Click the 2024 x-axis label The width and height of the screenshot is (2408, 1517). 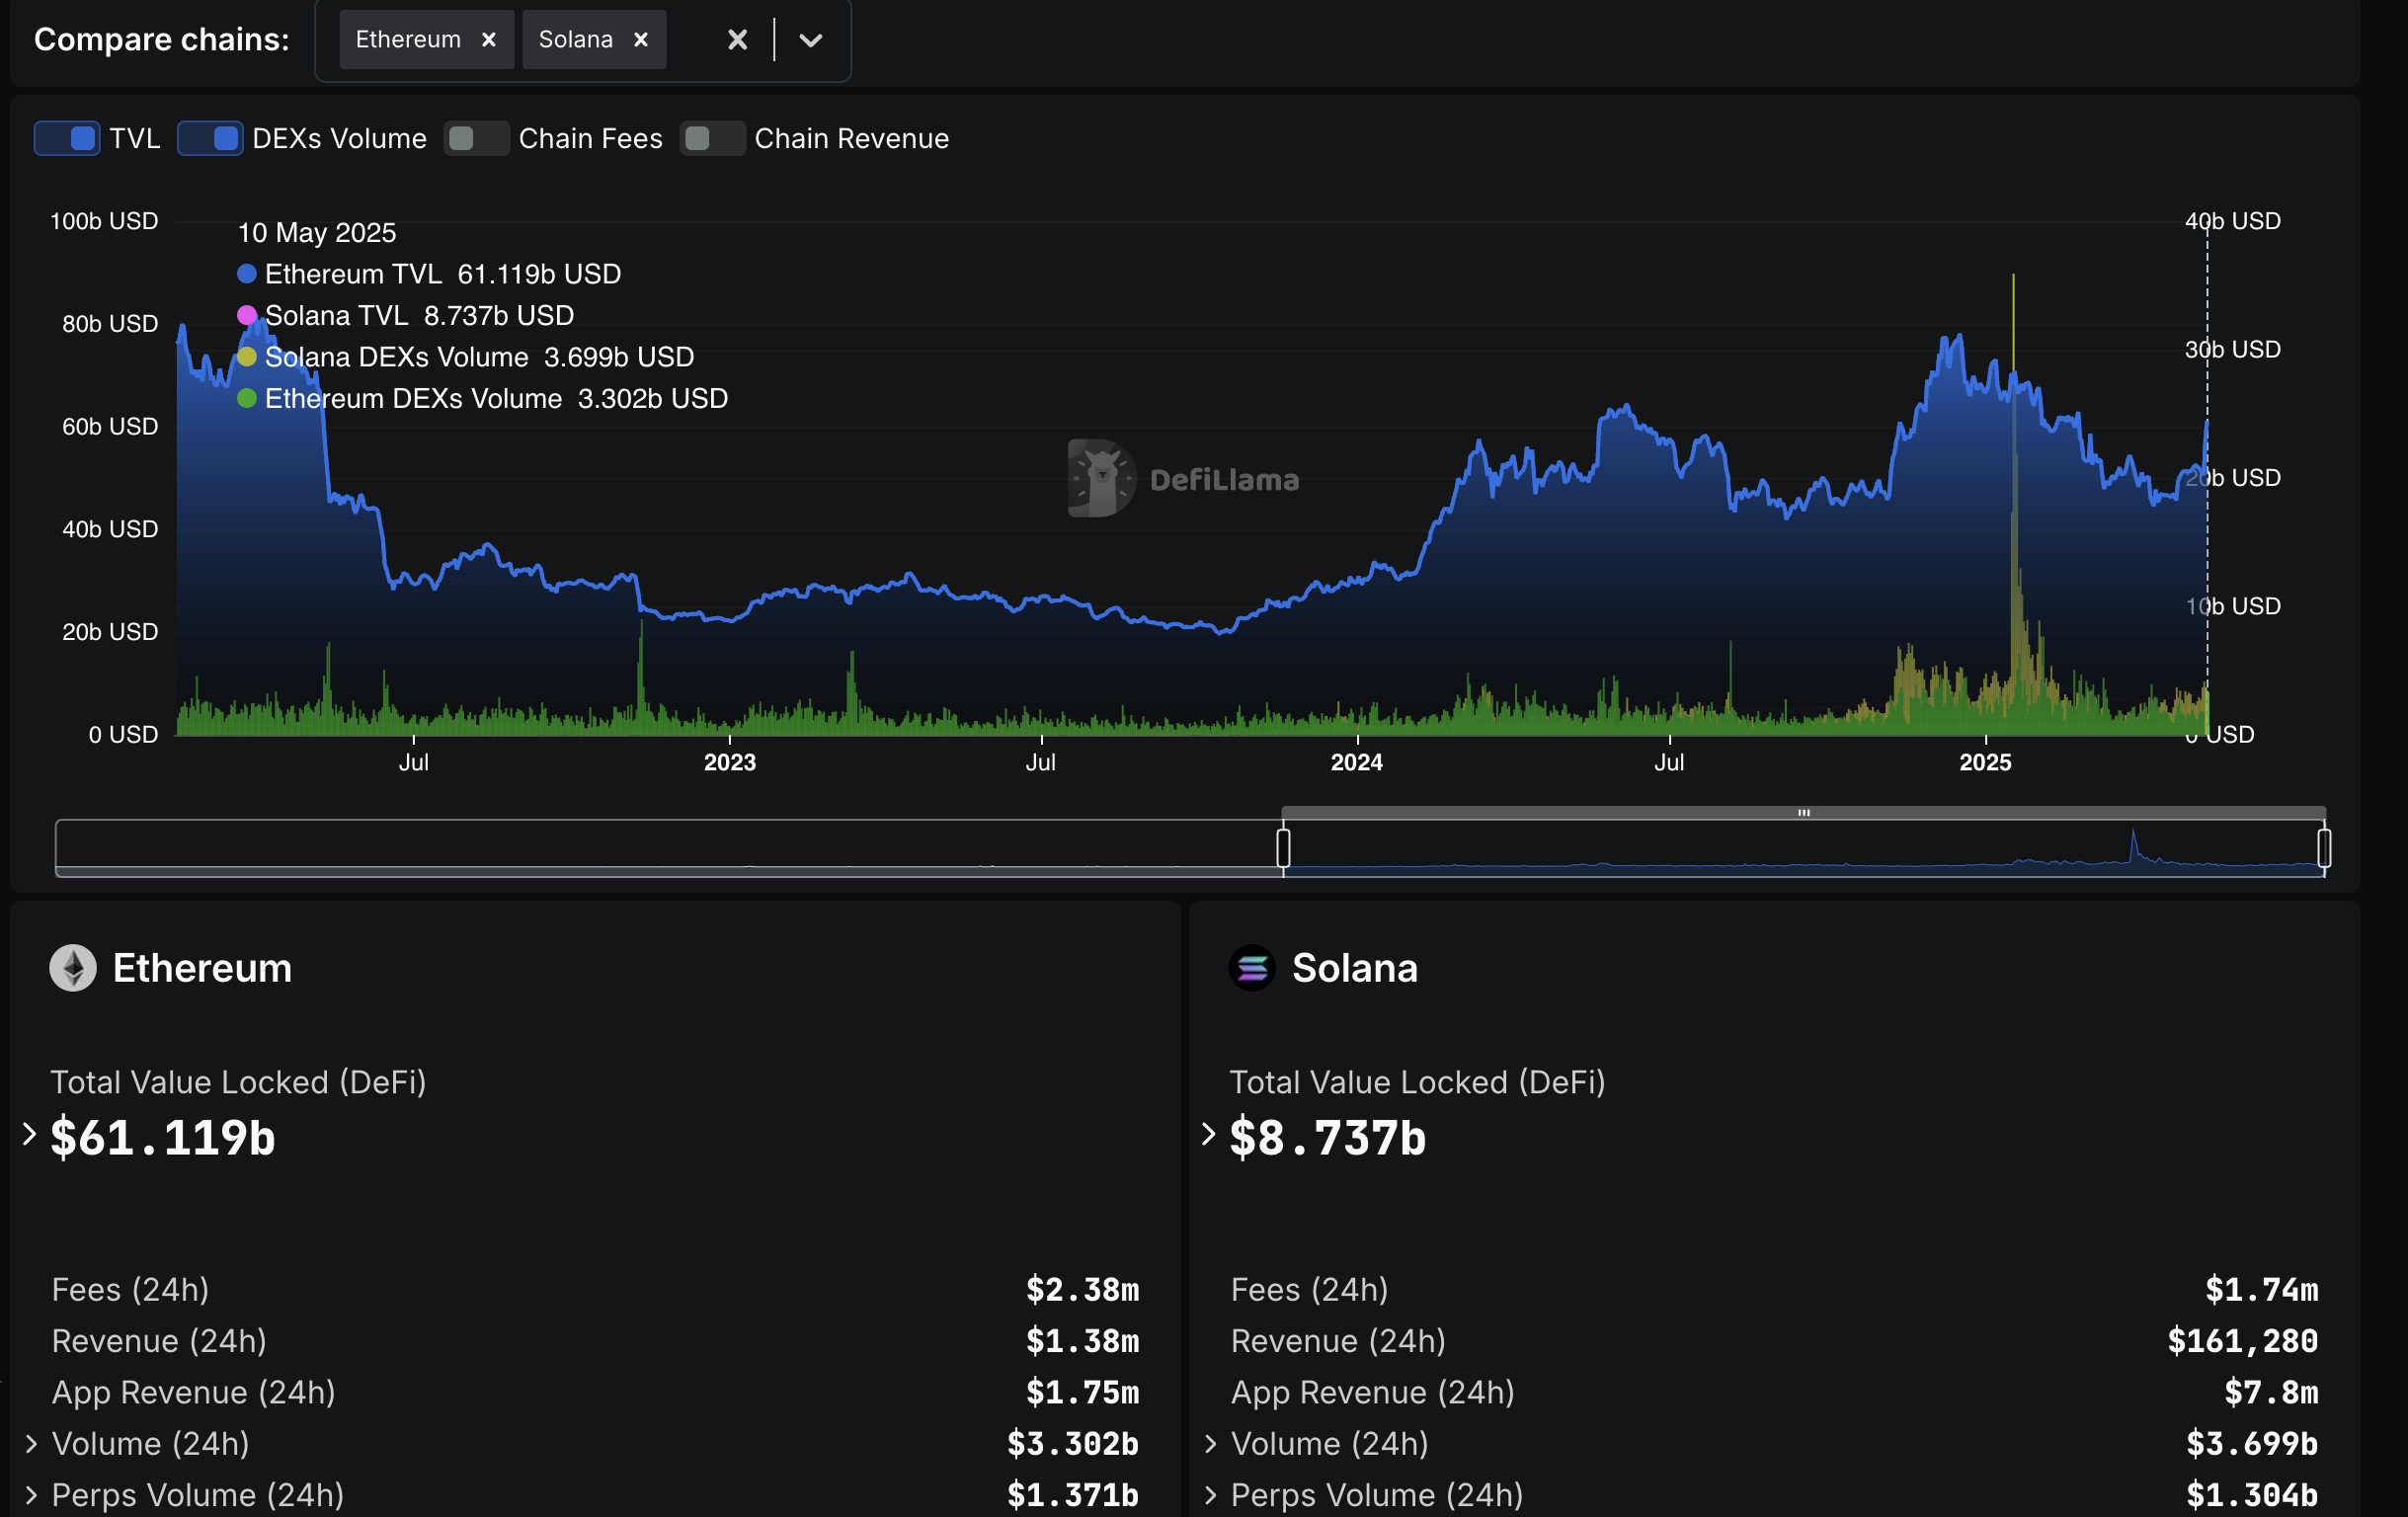point(1357,762)
